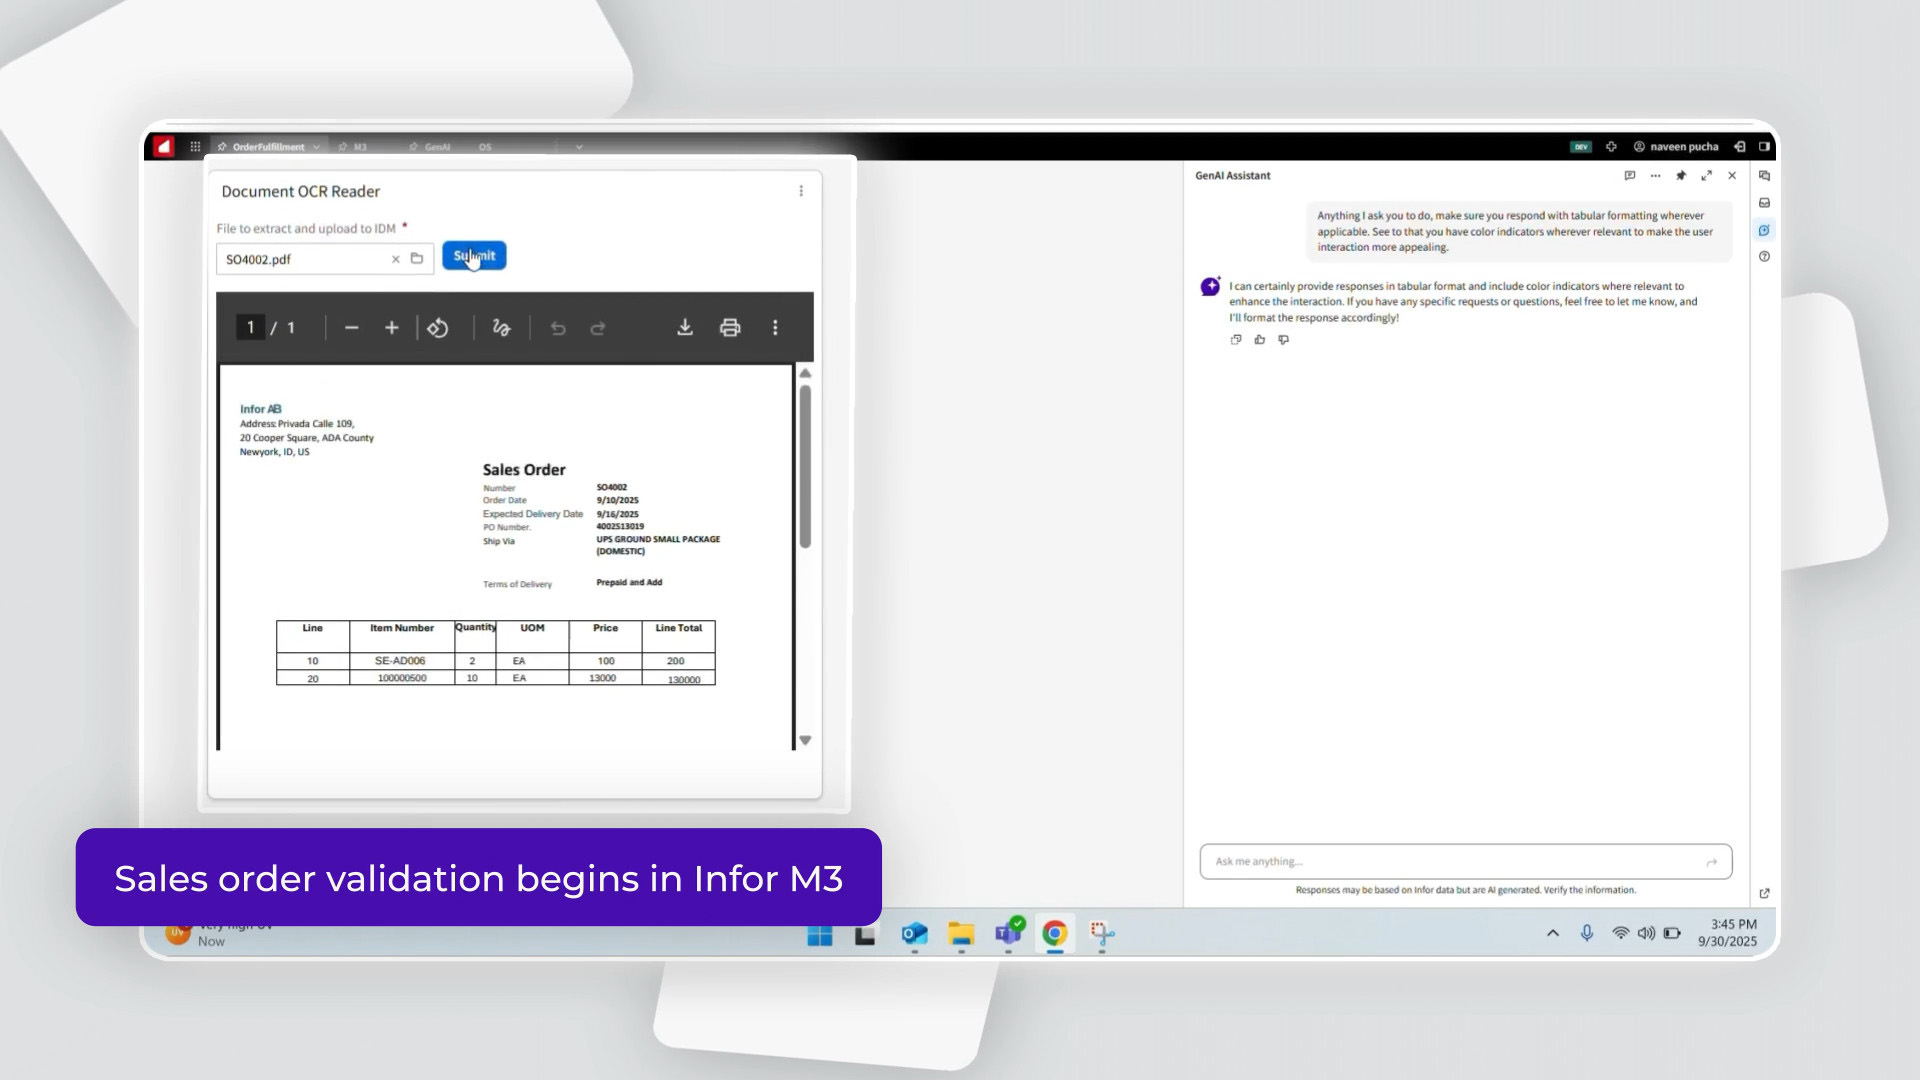Click the SO4002.pdf file input field
The width and height of the screenshot is (1920, 1080).
pos(325,259)
